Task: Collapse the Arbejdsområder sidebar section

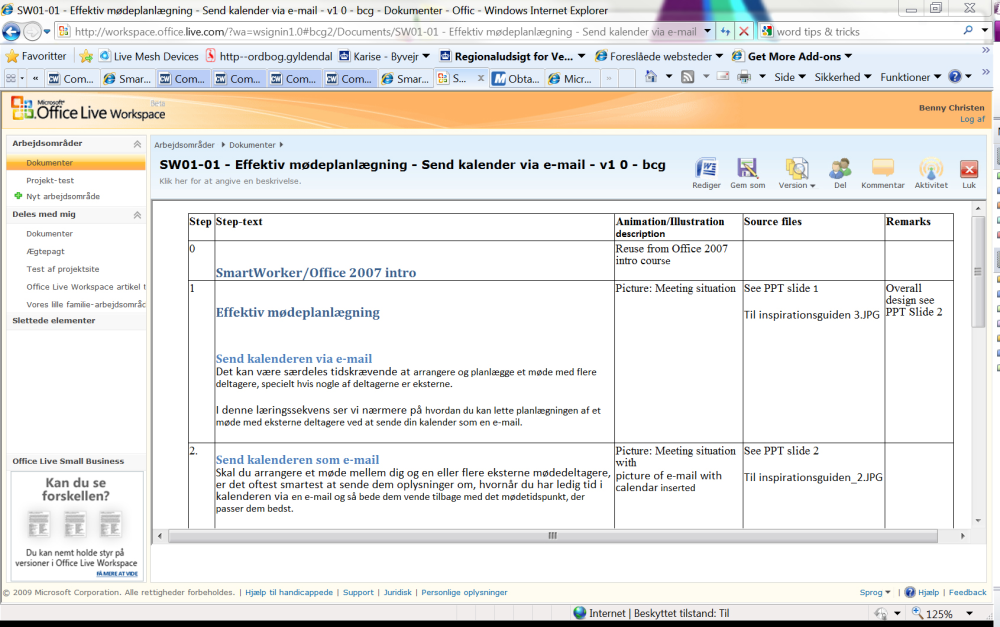Action: pyautogui.click(x=137, y=144)
